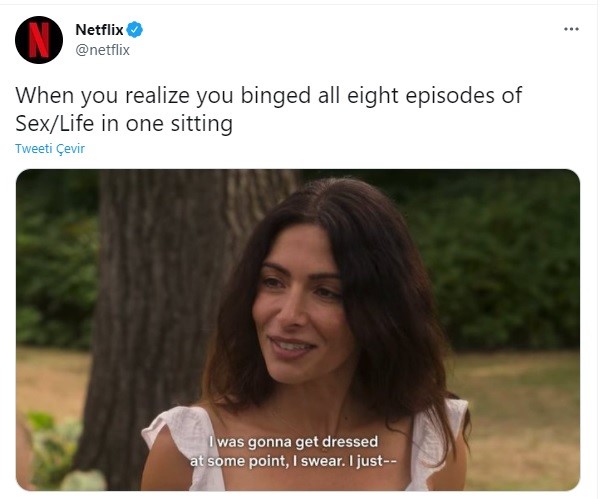This screenshot has height=499, width=616.
Task: Open the @netflix handle link
Action: pyautogui.click(x=102, y=50)
